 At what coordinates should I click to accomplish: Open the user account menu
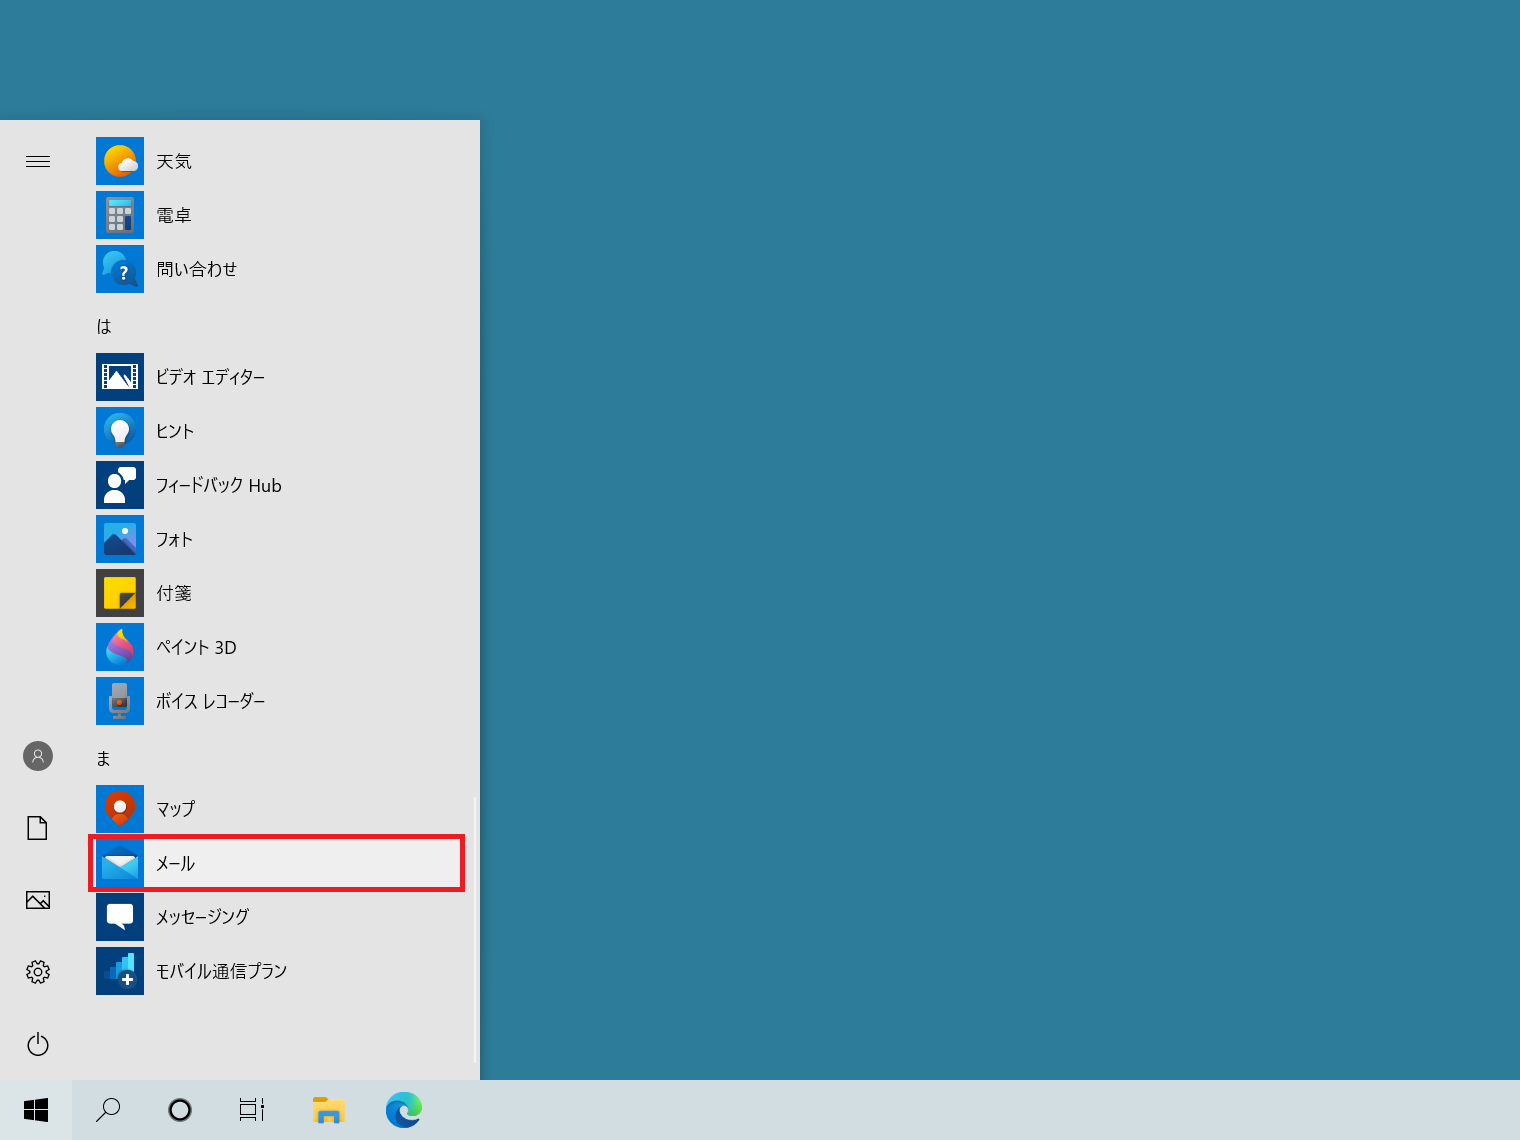click(38, 756)
